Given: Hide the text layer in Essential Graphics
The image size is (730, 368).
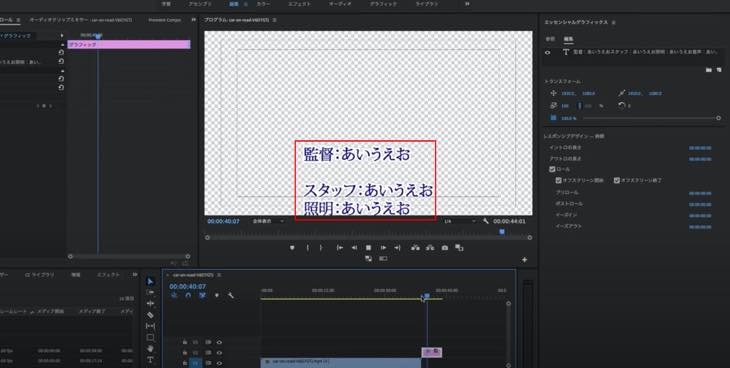Looking at the screenshot, I should point(548,53).
